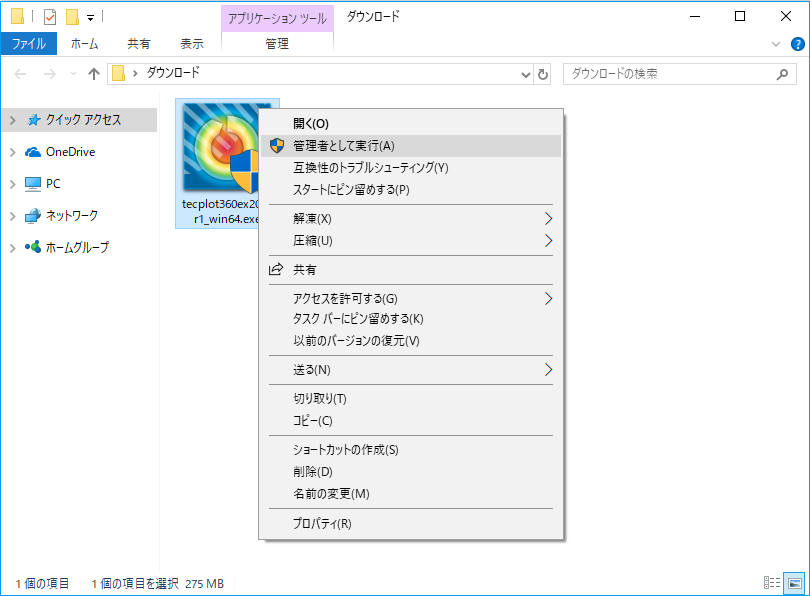Open the address bar history dropdown
810x596 pixels.
(525, 74)
